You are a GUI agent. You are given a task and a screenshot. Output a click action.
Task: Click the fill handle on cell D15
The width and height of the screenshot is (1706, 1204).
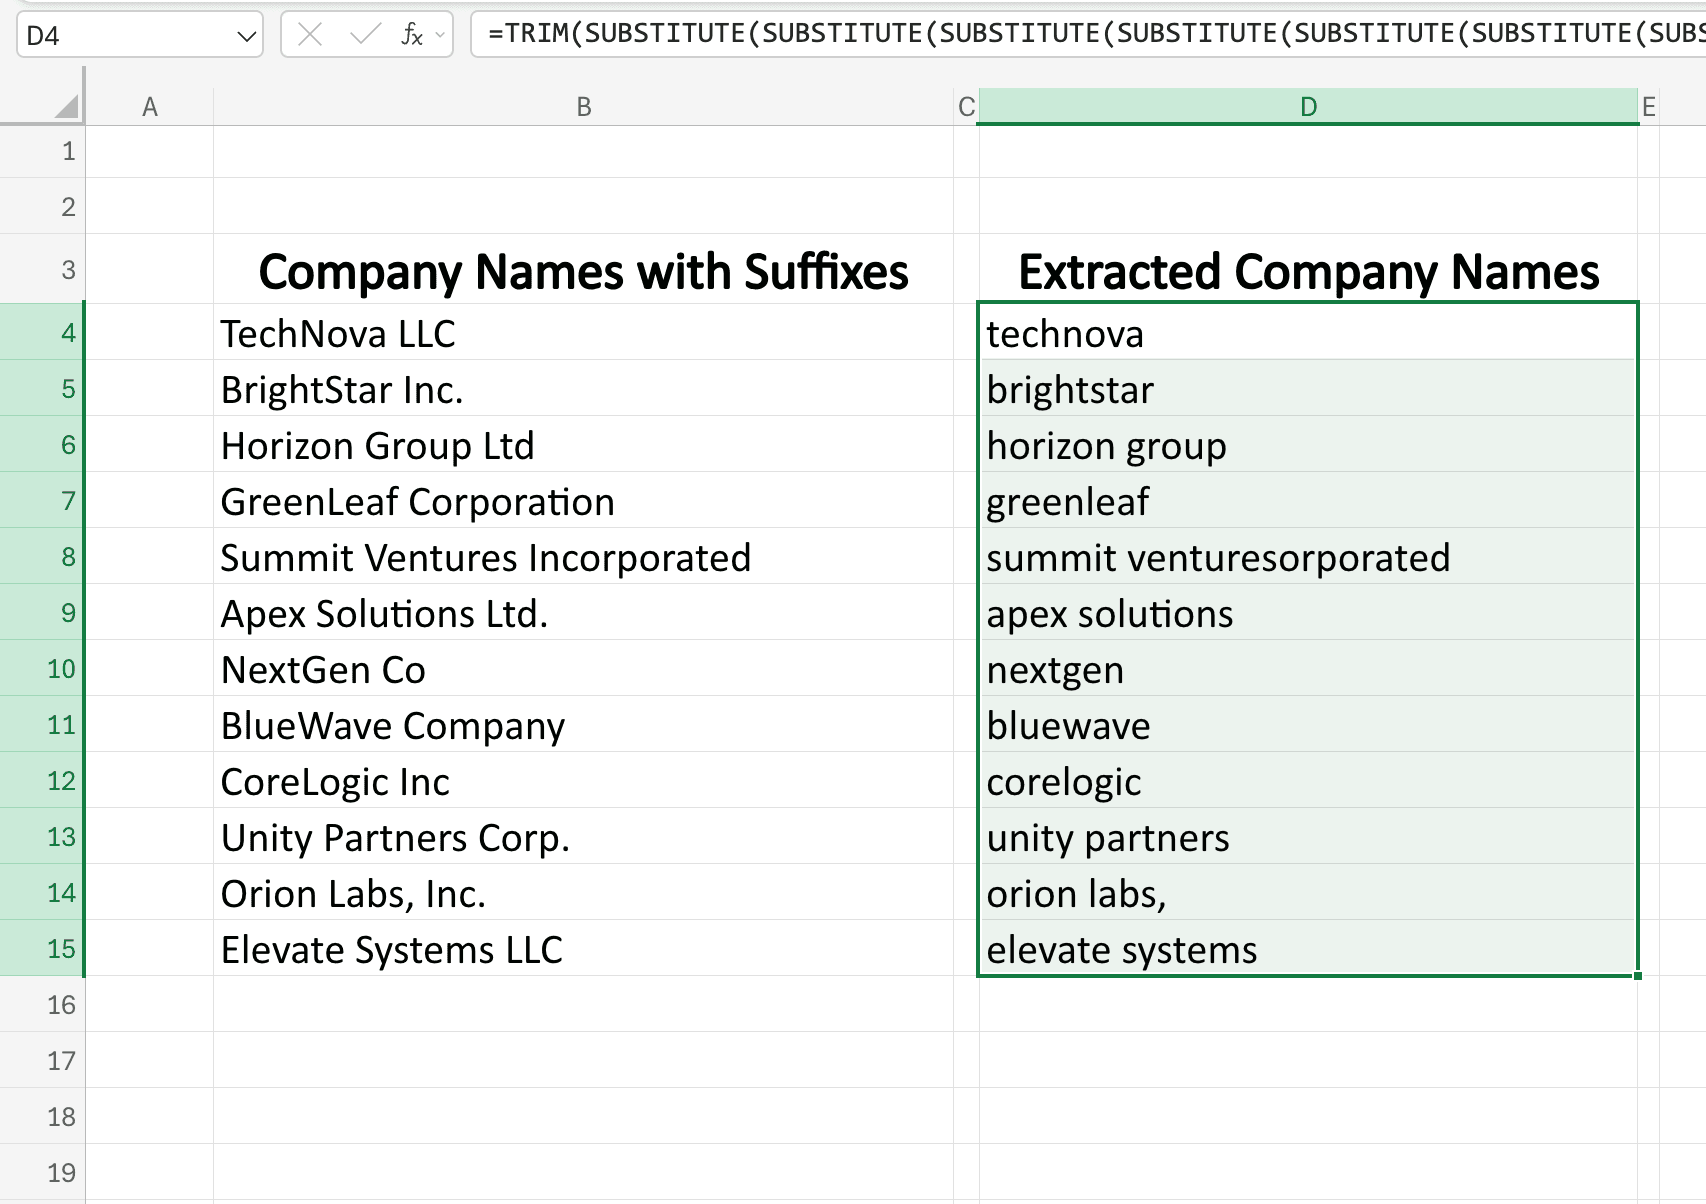(x=1637, y=976)
